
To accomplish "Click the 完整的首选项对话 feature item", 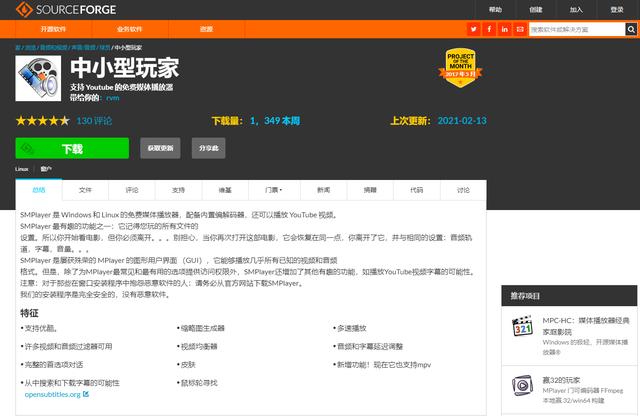I will (54, 365).
